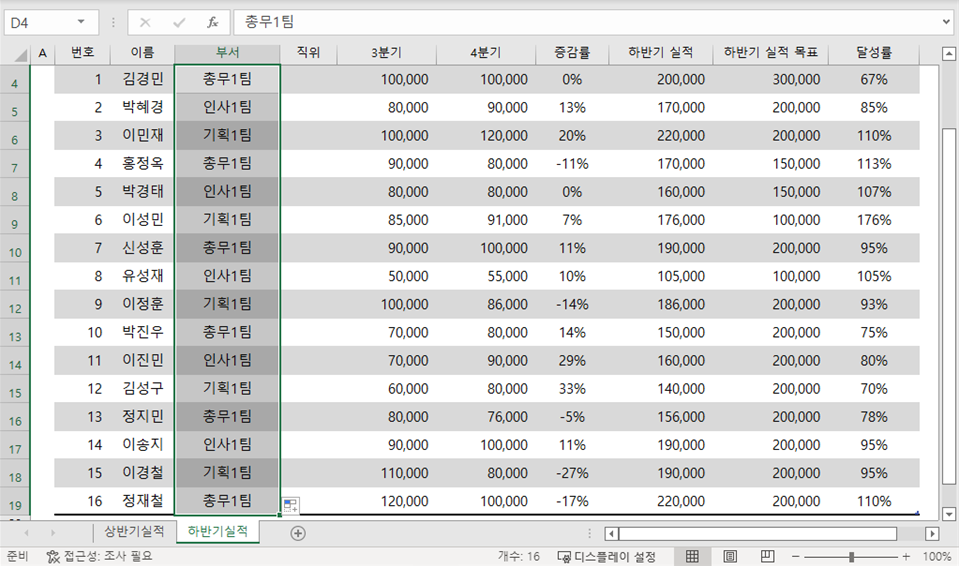Switch to Page Break Preview icon
The width and height of the screenshot is (961, 566).
pyautogui.click(x=767, y=556)
